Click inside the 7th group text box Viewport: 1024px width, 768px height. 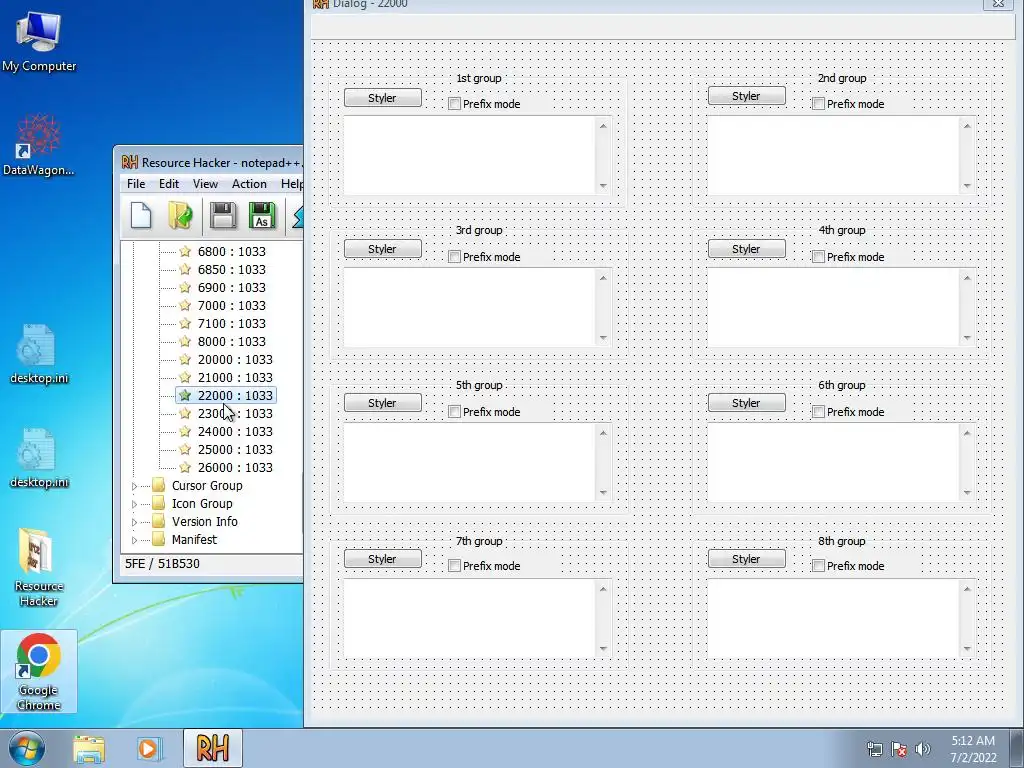(x=470, y=618)
